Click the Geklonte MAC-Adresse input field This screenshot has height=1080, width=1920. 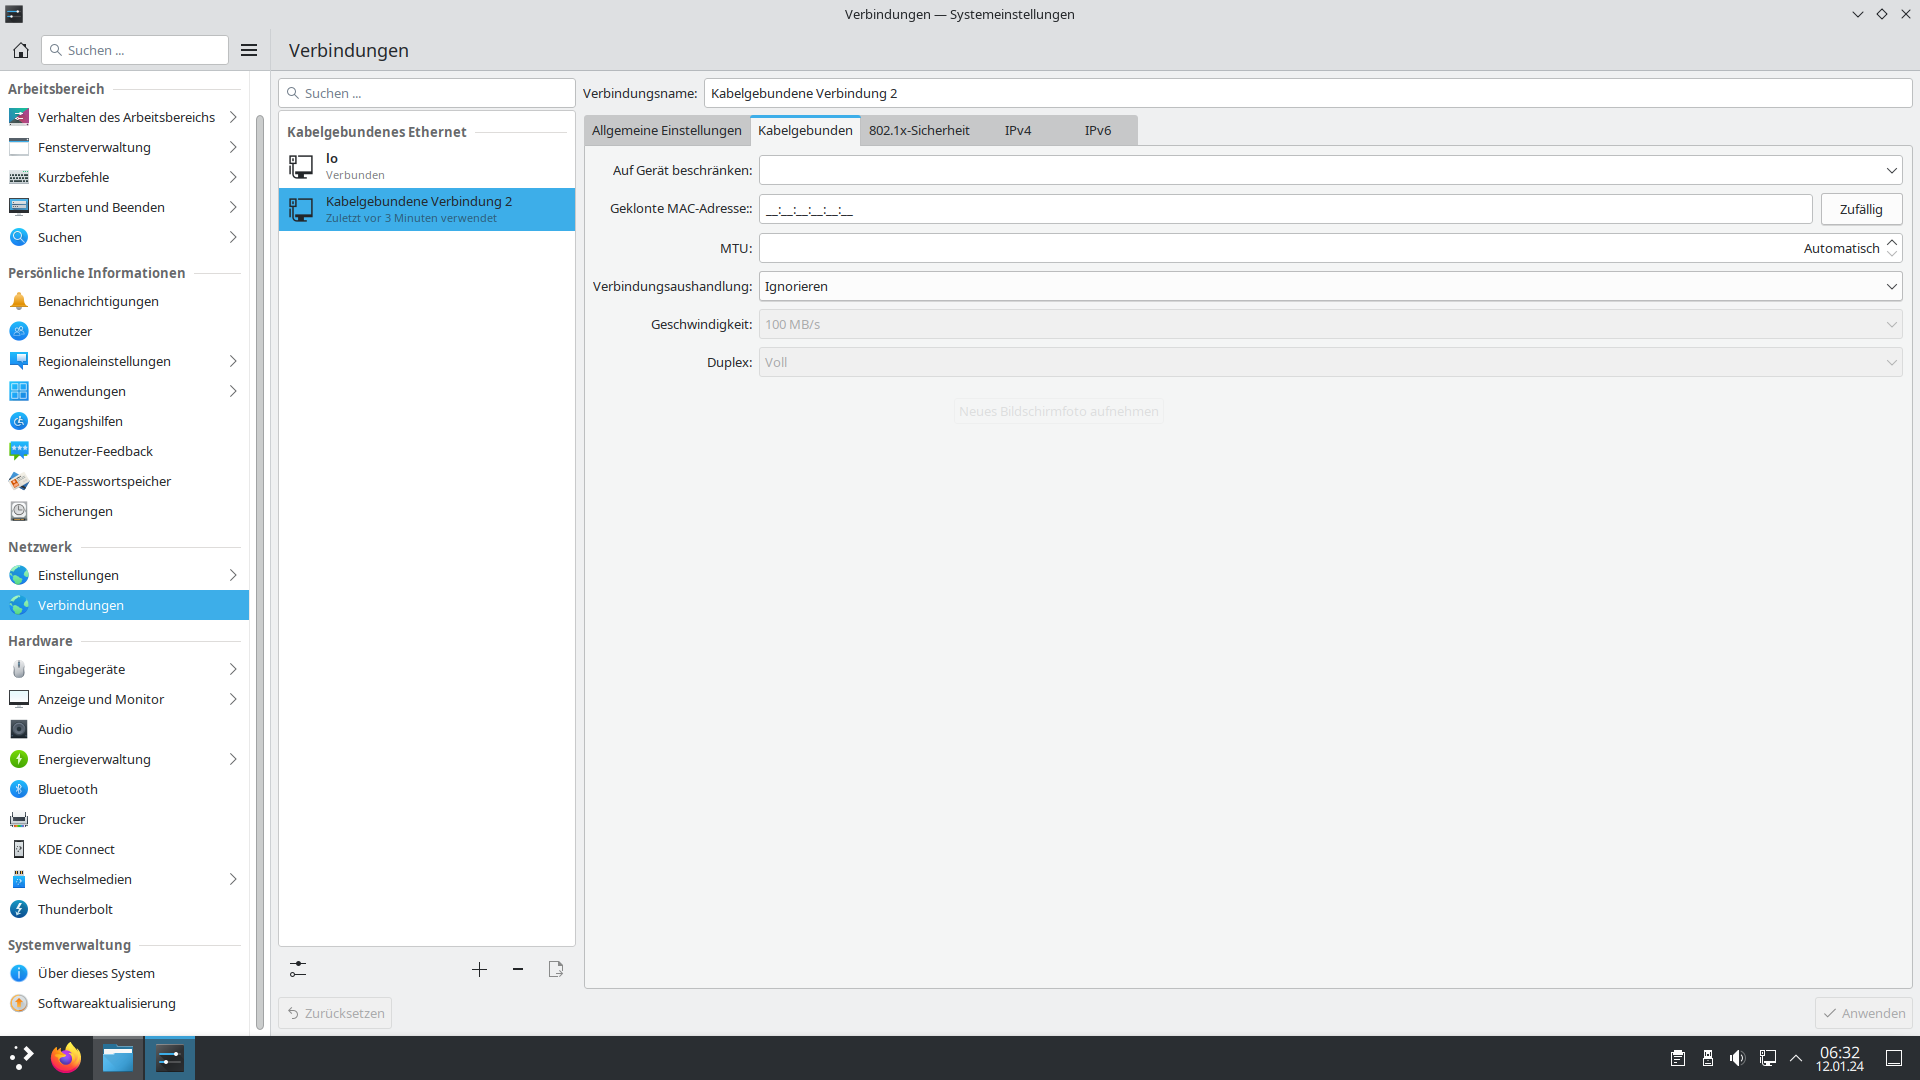click(x=1285, y=209)
